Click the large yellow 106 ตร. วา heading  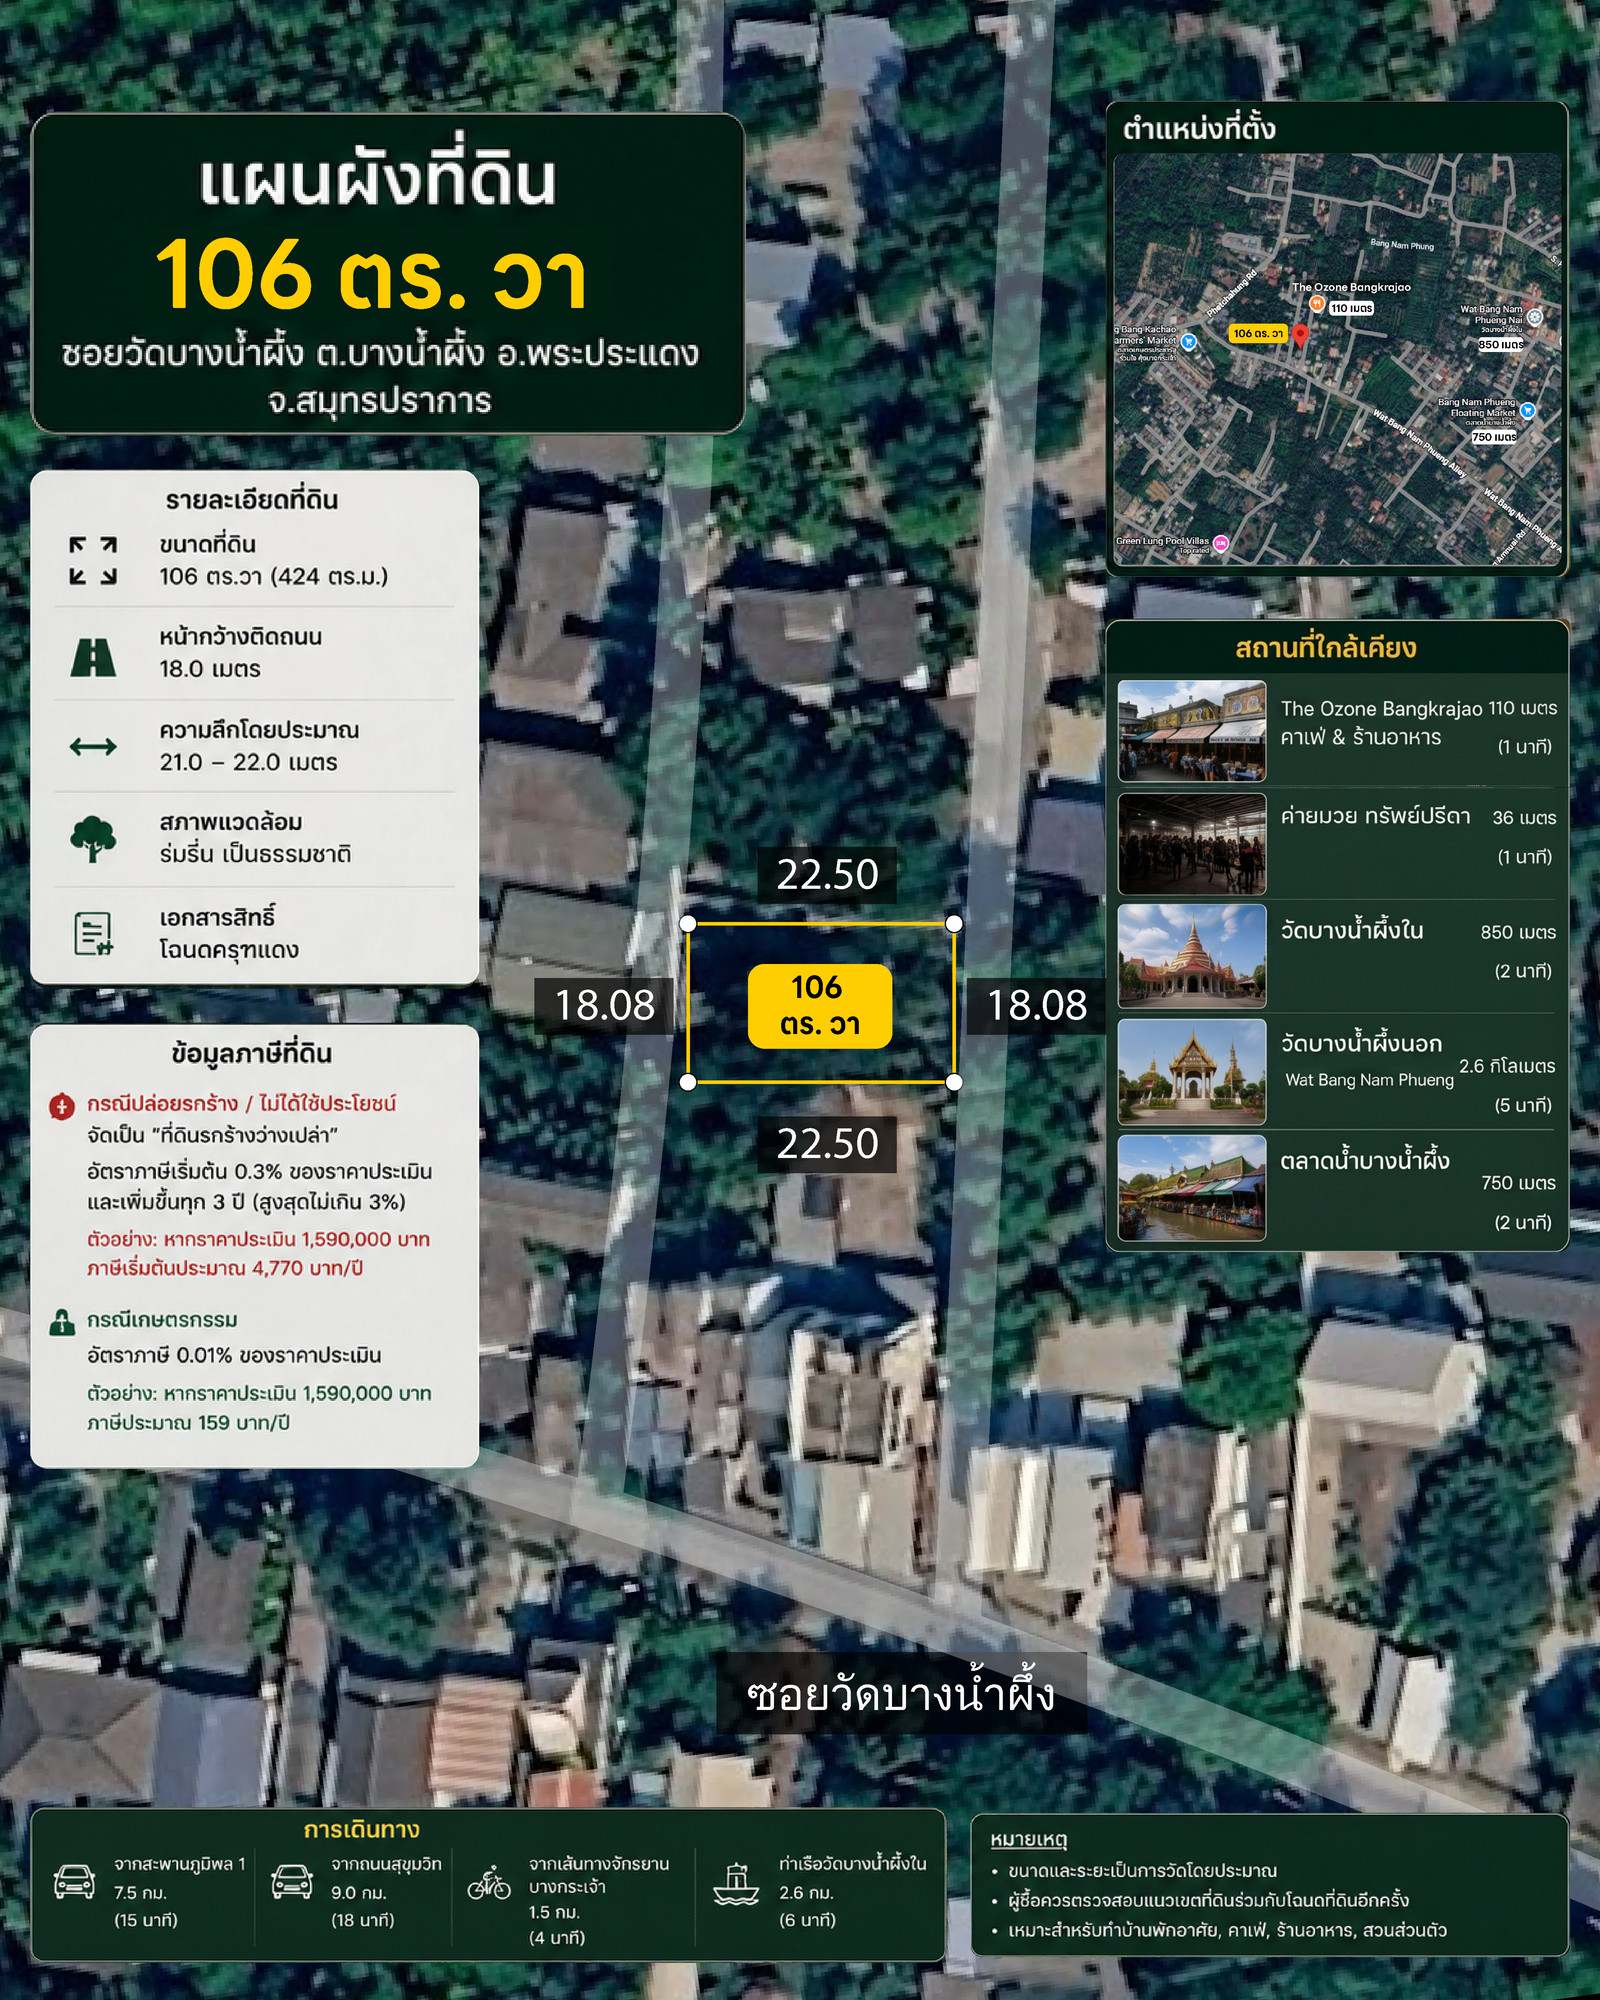[x=372, y=277]
